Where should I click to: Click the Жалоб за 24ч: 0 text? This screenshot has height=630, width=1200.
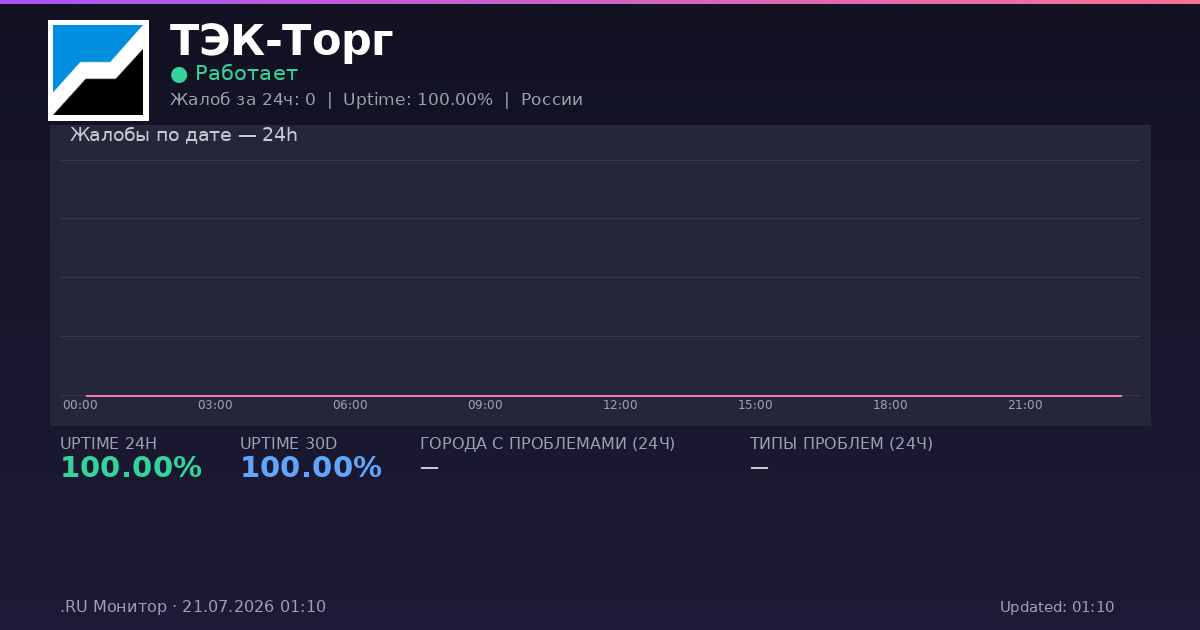(243, 100)
